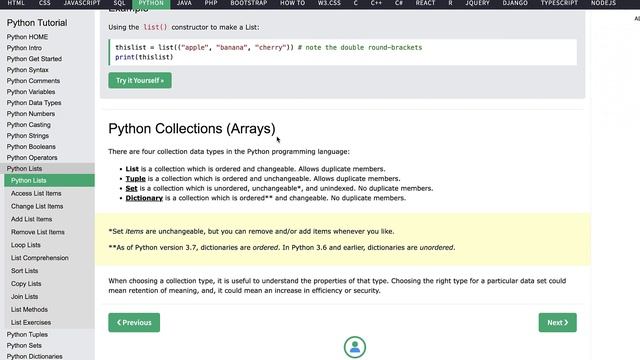Follow the List link in collections list

pos(132,169)
